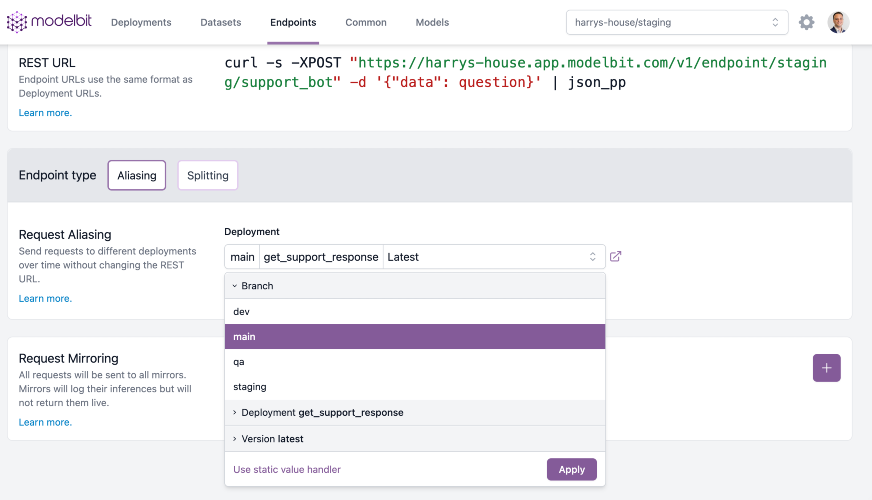Add a request mirror with plus button
Screen dimensions: 872x500
point(826,368)
